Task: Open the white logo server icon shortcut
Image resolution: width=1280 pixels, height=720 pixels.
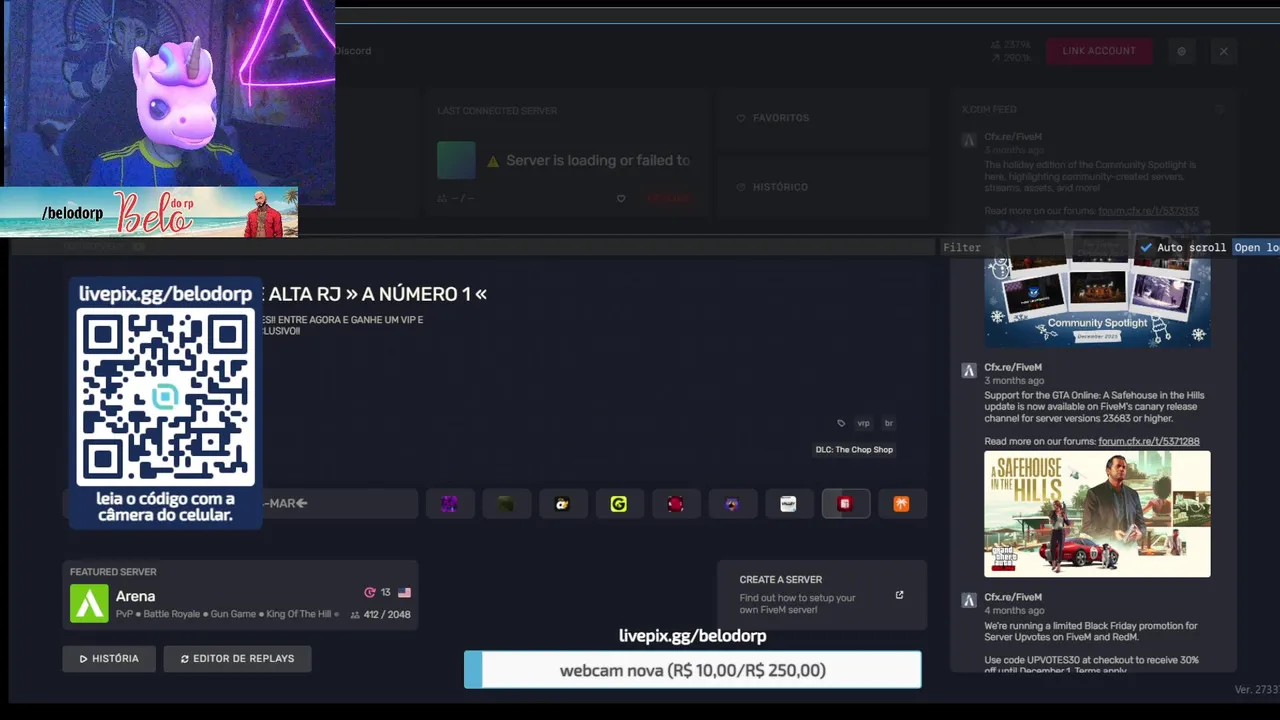Action: tap(788, 504)
